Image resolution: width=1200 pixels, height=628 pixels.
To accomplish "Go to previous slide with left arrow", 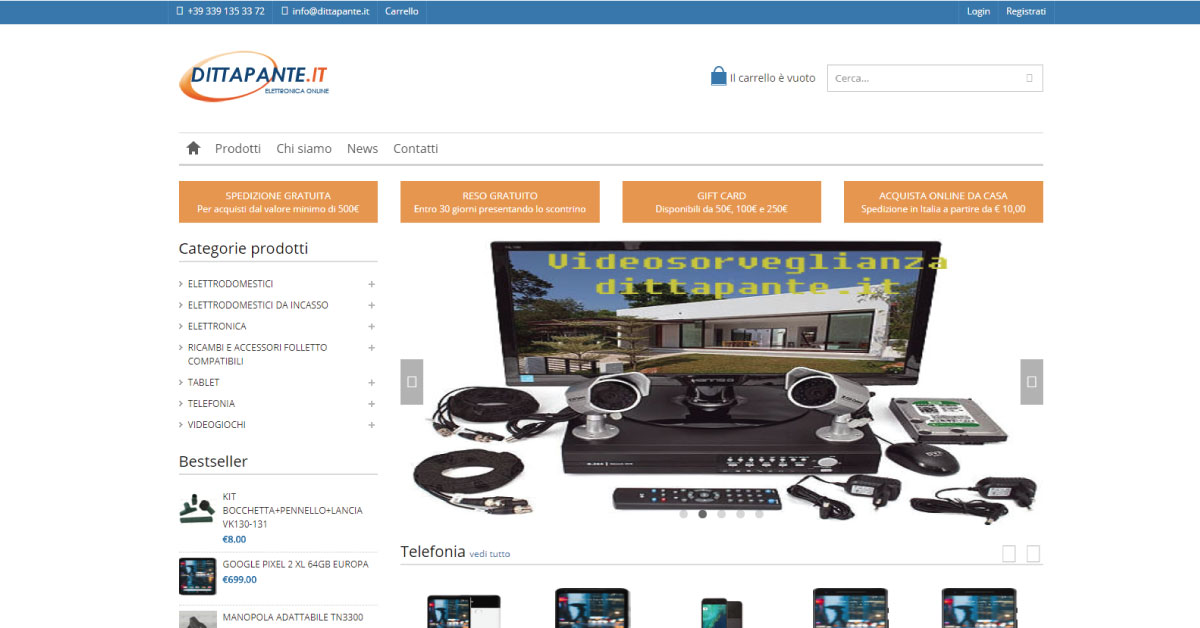I will [412, 382].
